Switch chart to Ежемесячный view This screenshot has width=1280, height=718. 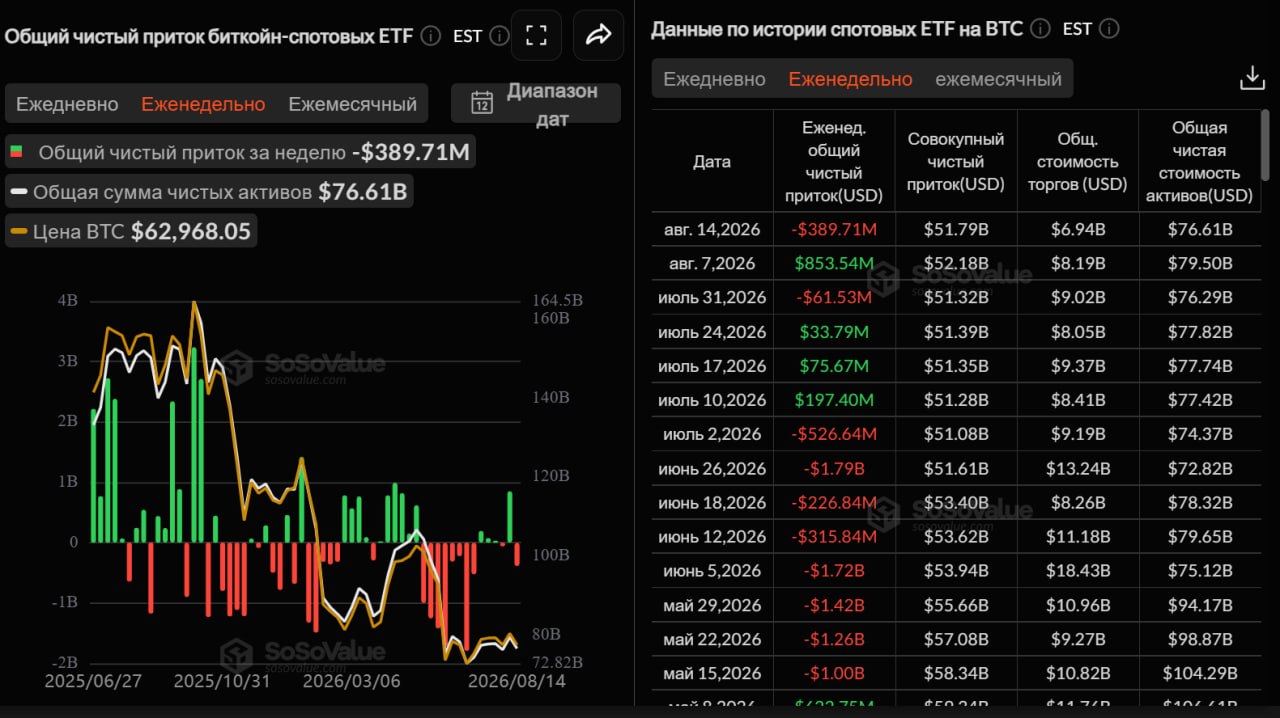point(352,104)
